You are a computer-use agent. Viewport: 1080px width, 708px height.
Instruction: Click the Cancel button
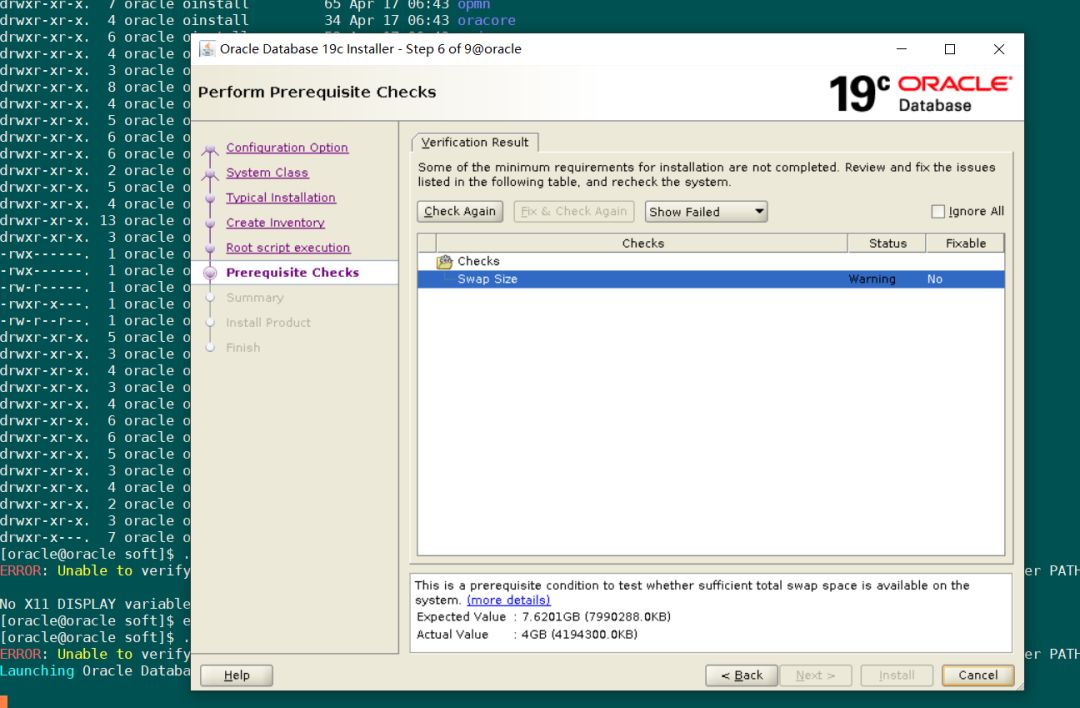coord(977,676)
